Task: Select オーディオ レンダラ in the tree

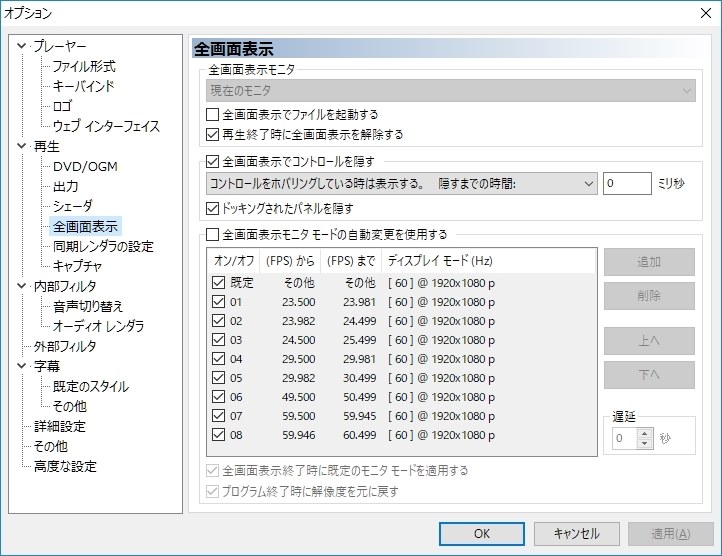Action: coord(98,326)
